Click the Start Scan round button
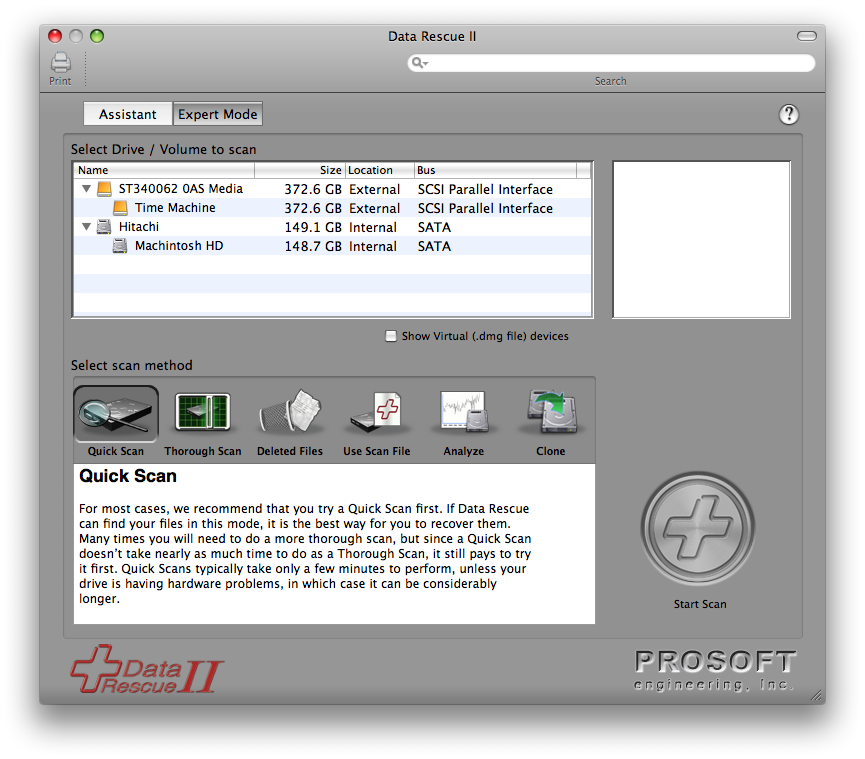 point(698,528)
